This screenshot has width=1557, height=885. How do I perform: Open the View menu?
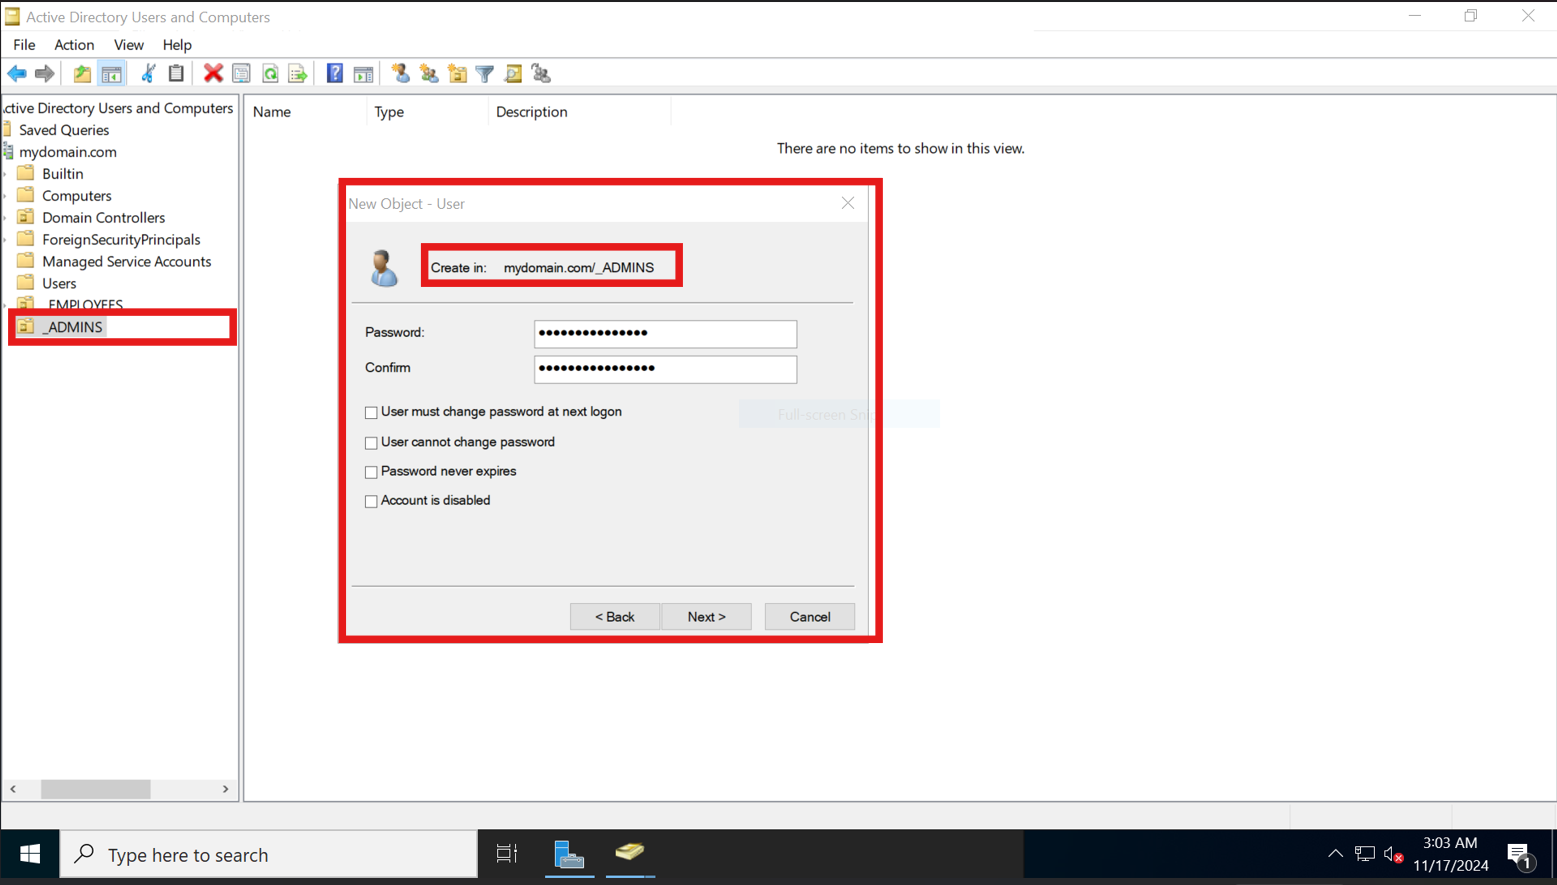[x=128, y=45]
